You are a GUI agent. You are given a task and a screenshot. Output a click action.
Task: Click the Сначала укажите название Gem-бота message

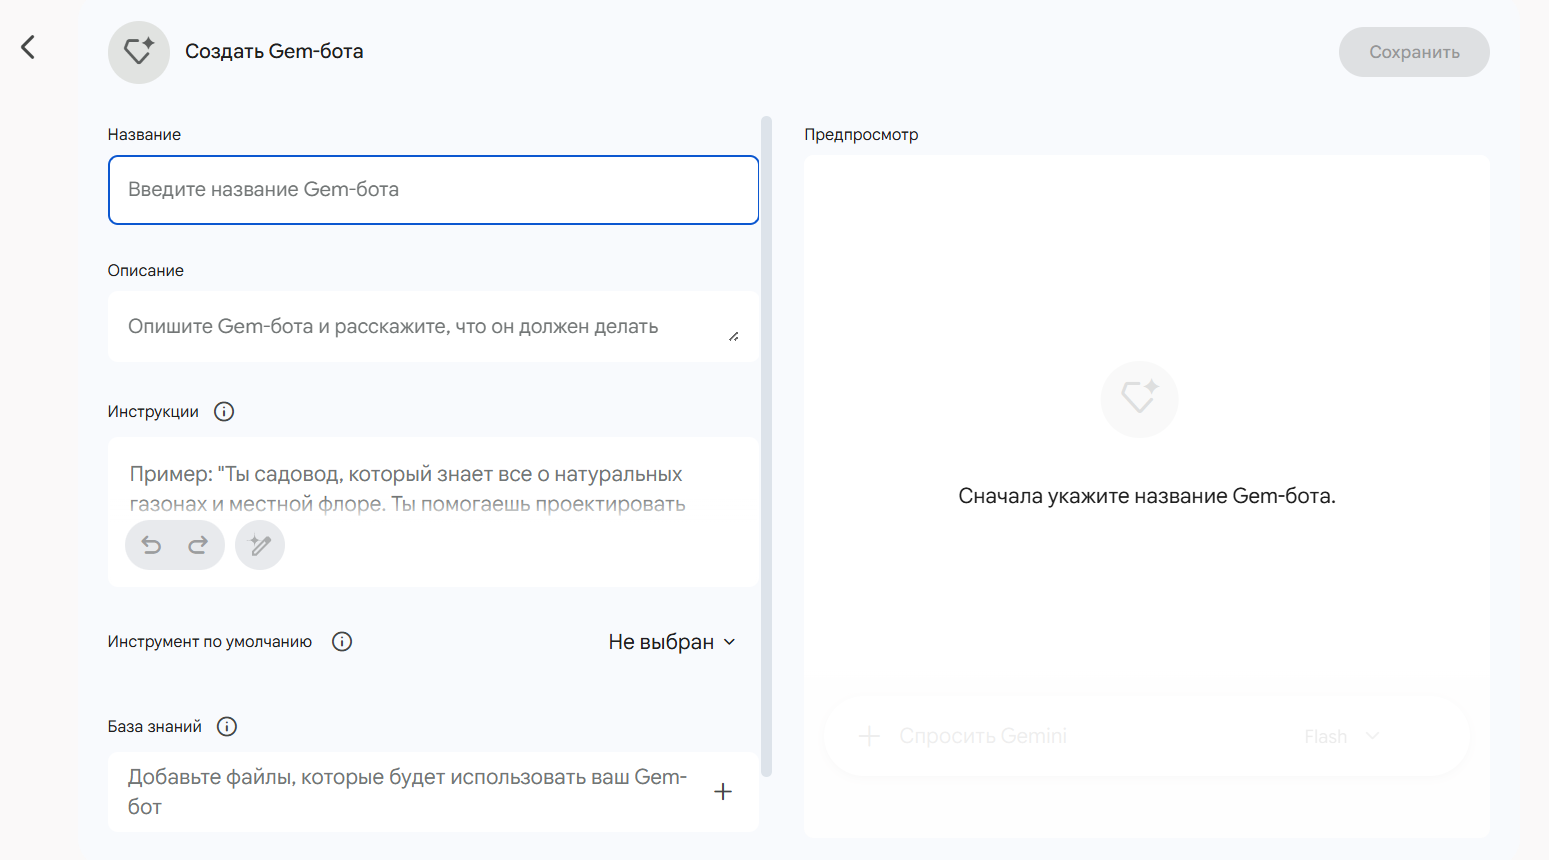[x=1147, y=496]
